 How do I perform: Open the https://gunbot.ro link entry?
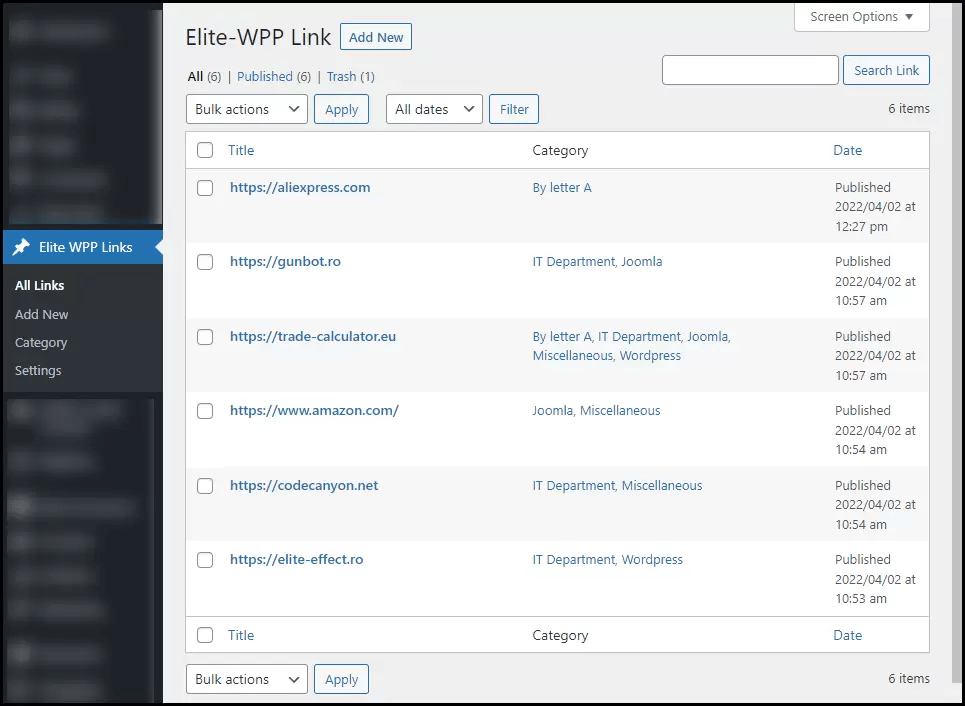[x=286, y=262]
